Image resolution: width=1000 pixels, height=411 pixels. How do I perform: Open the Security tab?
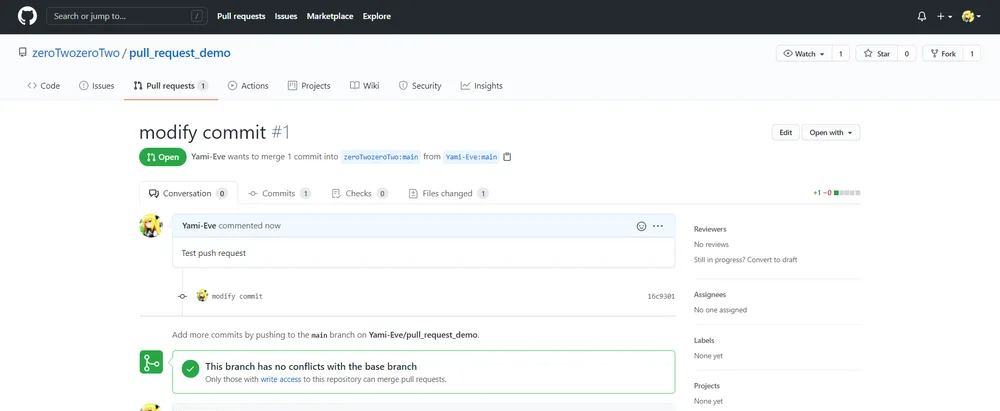pos(420,86)
